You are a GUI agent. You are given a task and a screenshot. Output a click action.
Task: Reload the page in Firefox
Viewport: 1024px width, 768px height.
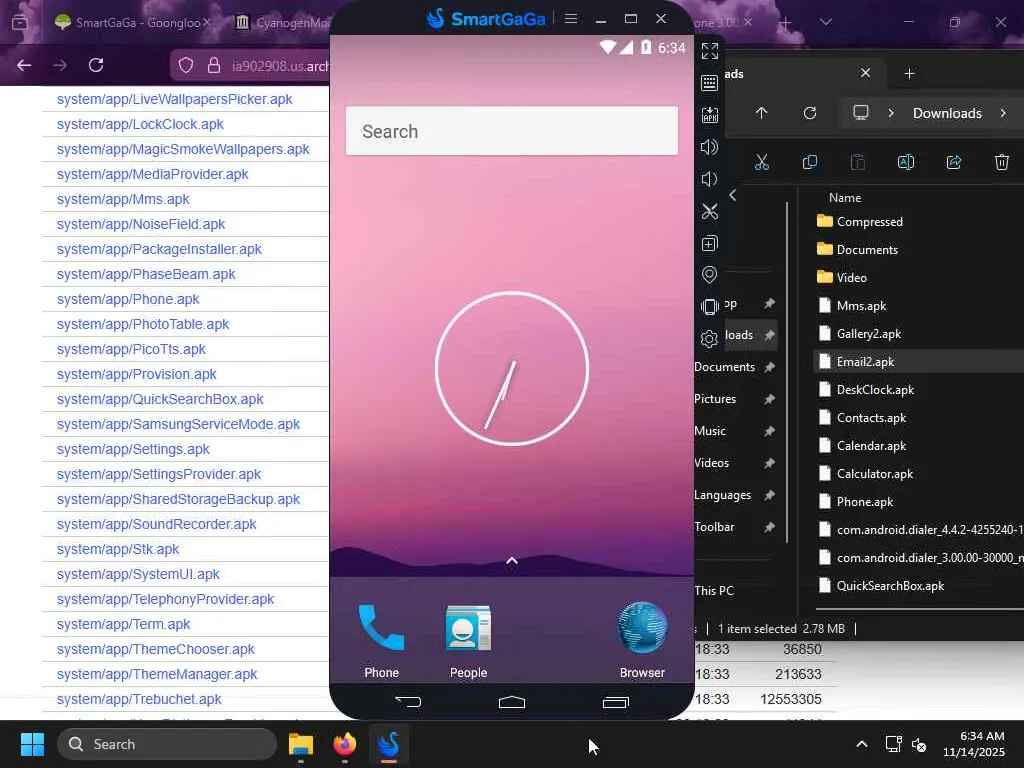coord(96,65)
